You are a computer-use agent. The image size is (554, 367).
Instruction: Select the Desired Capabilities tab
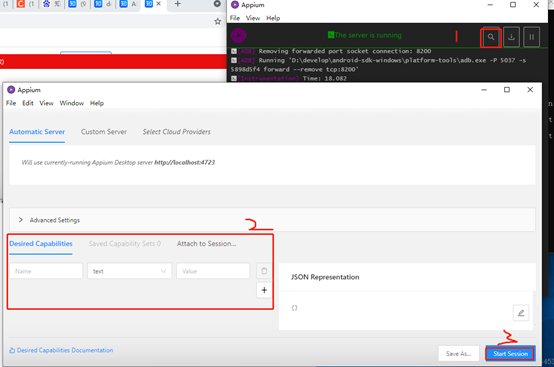(x=41, y=244)
